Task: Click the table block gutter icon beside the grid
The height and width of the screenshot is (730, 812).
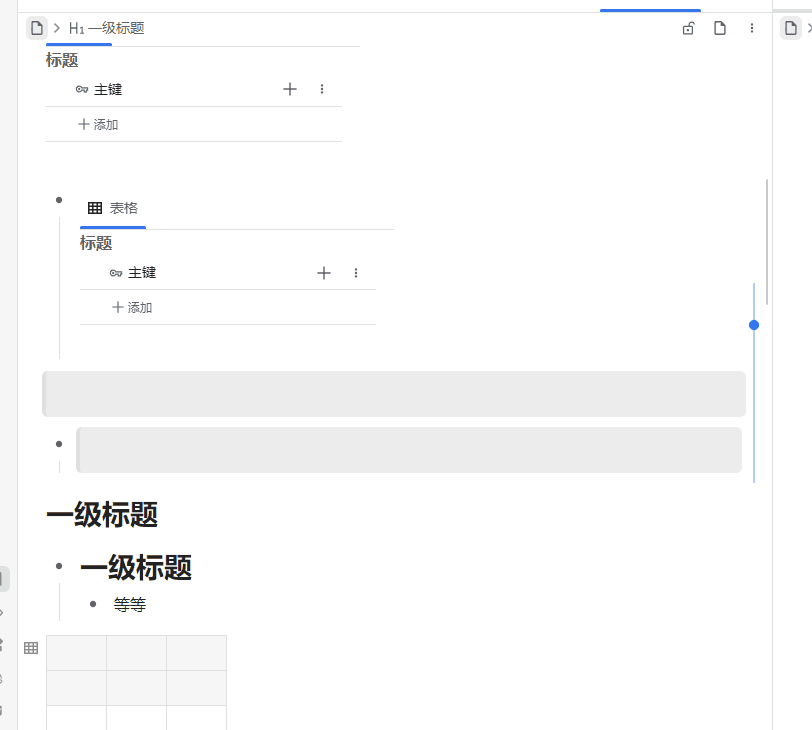Action: point(31,647)
